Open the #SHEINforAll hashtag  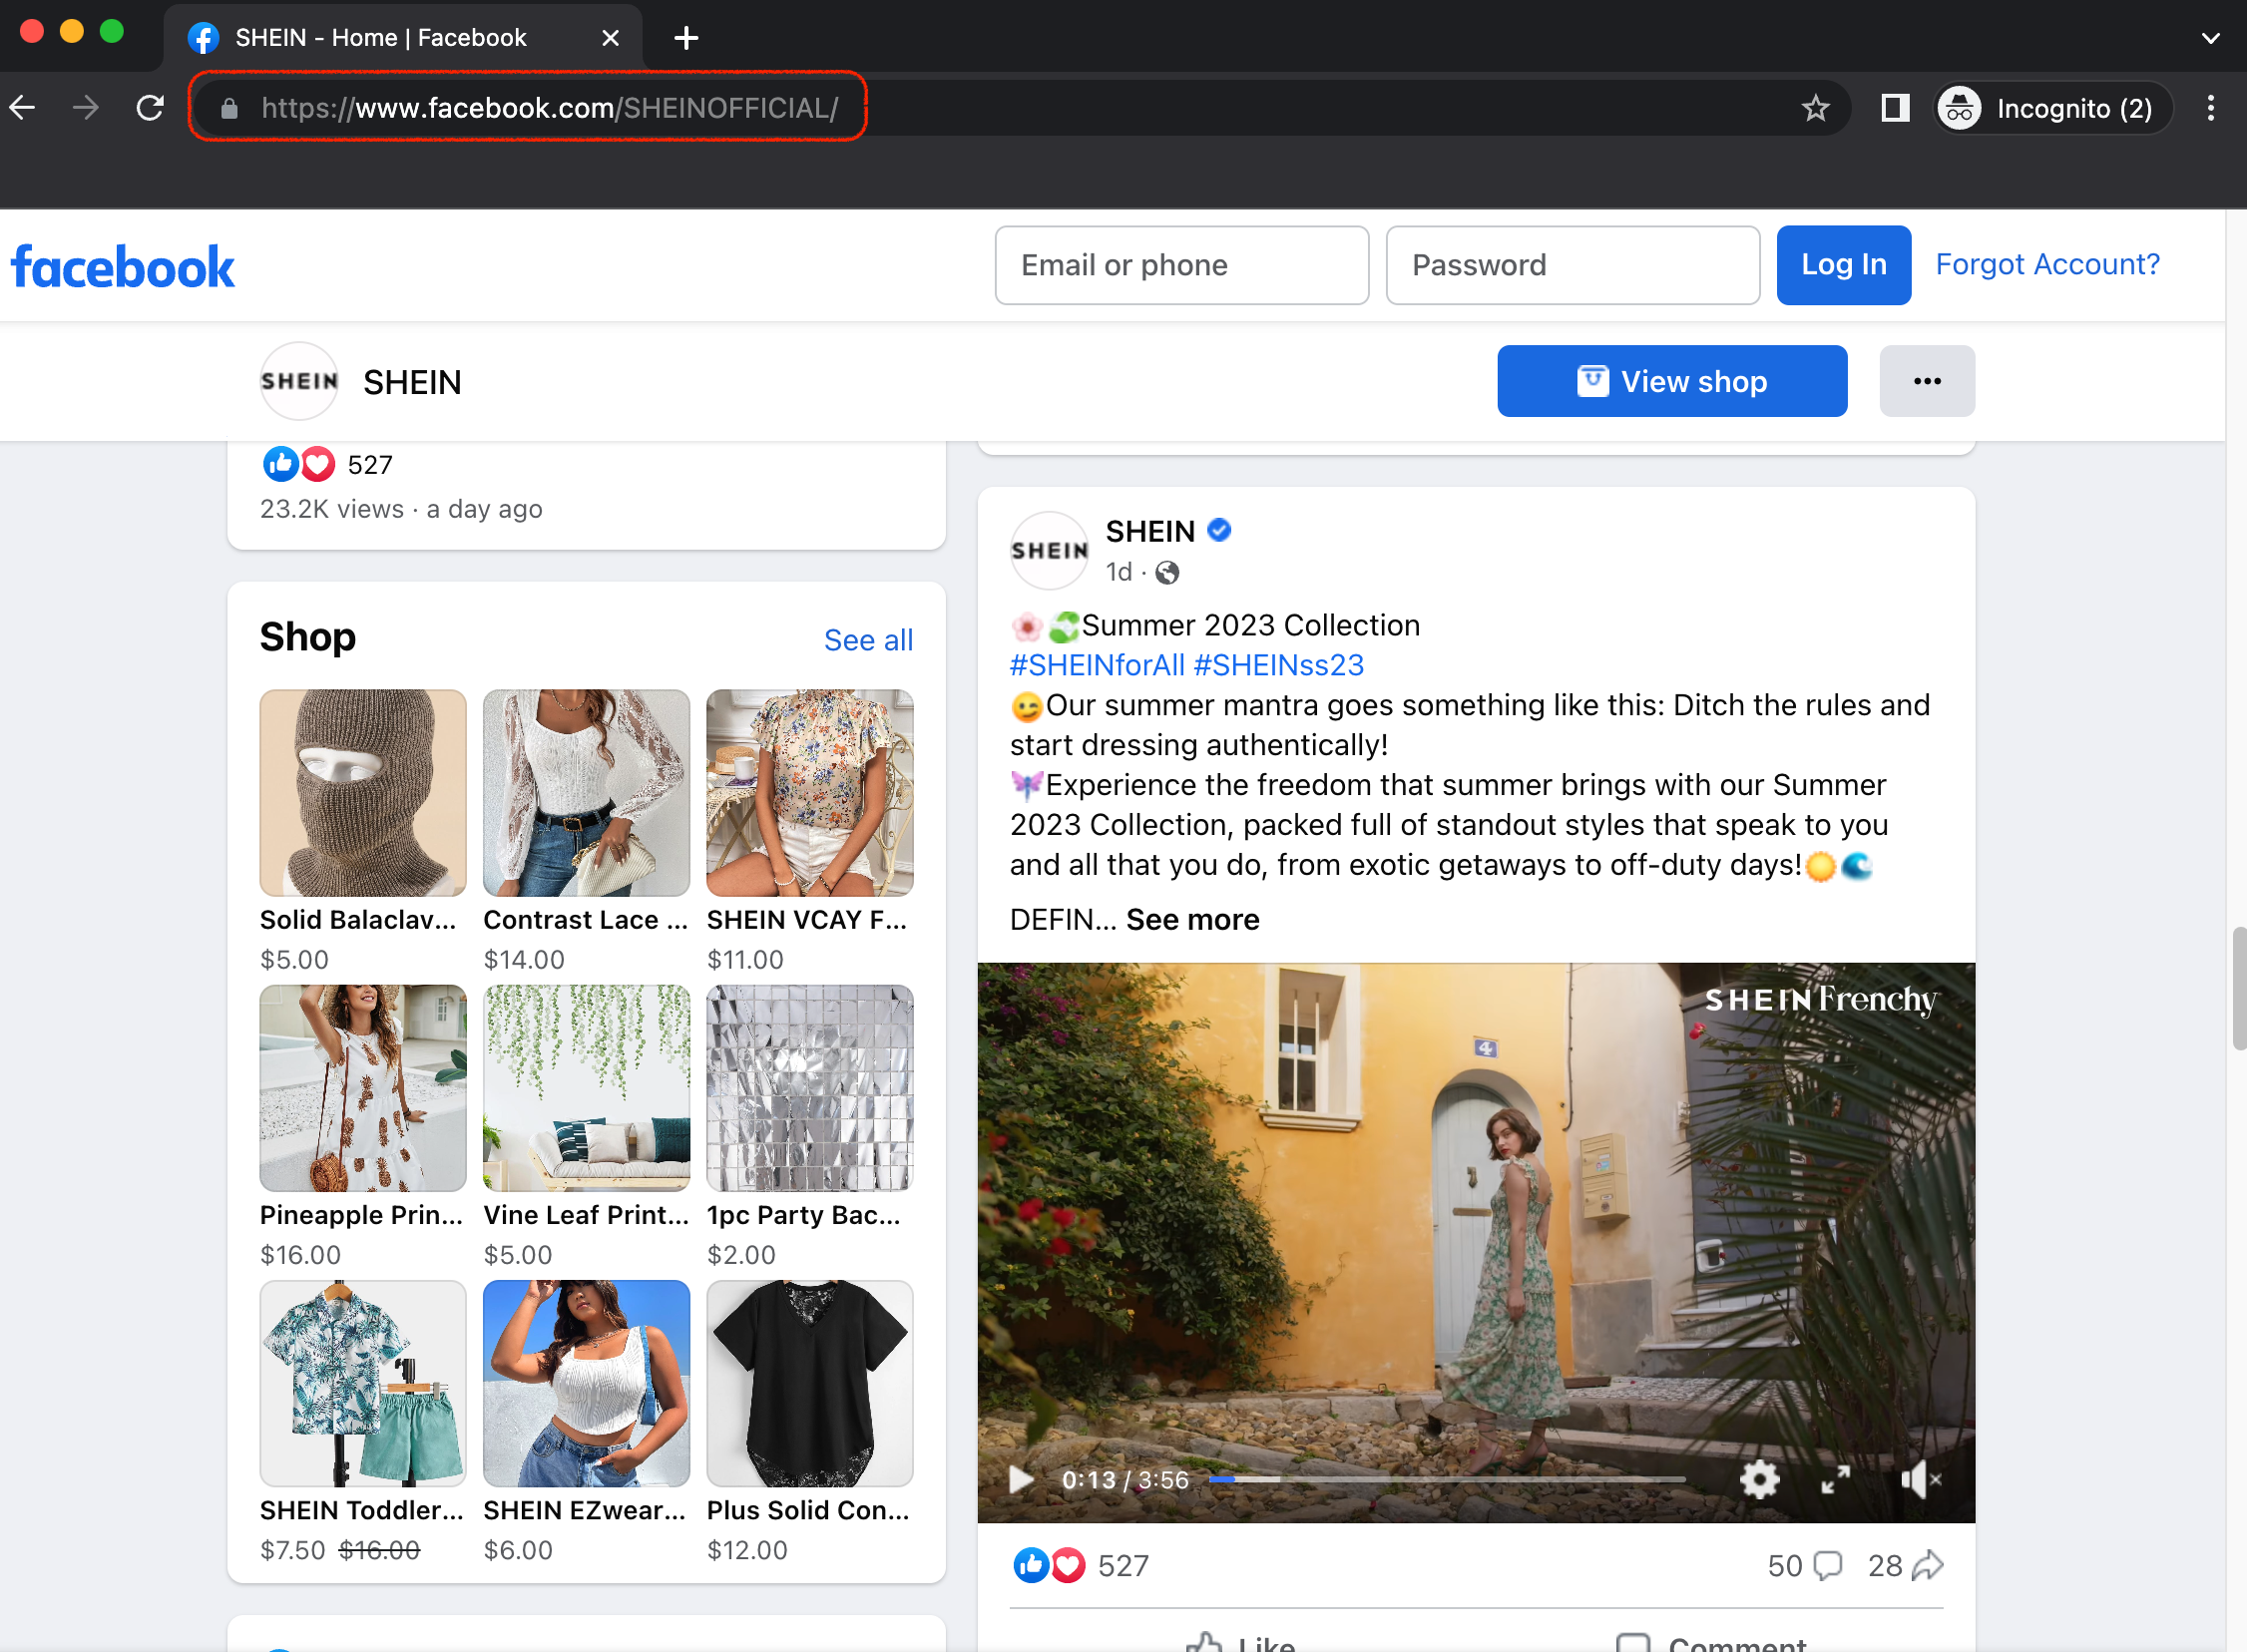pyautogui.click(x=1097, y=665)
